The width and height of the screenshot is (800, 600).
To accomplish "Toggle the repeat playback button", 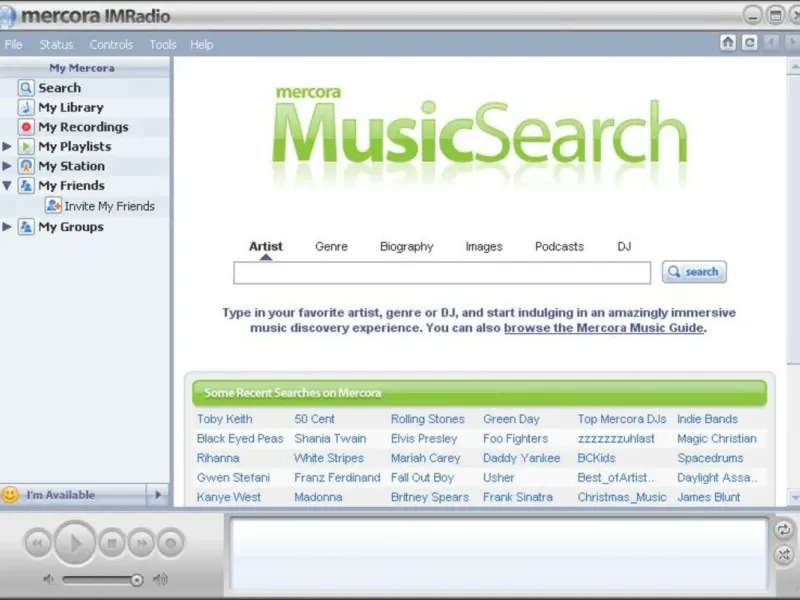I will [x=783, y=530].
